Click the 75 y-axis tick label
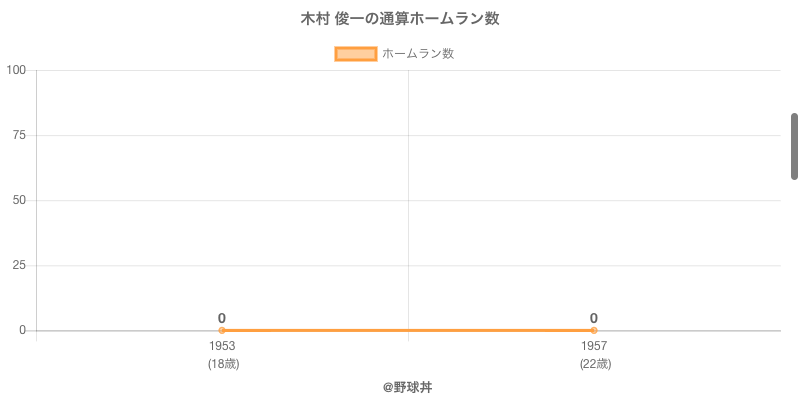 point(19,135)
